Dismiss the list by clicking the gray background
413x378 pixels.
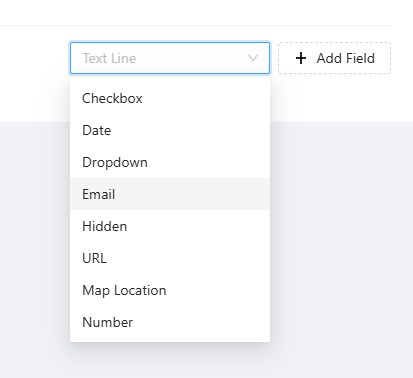pyautogui.click(x=340, y=250)
